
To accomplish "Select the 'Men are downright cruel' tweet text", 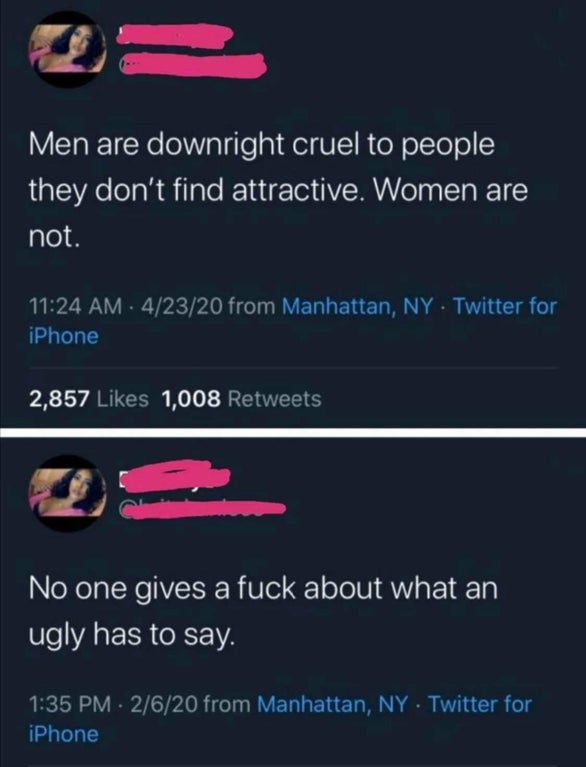I will [279, 191].
